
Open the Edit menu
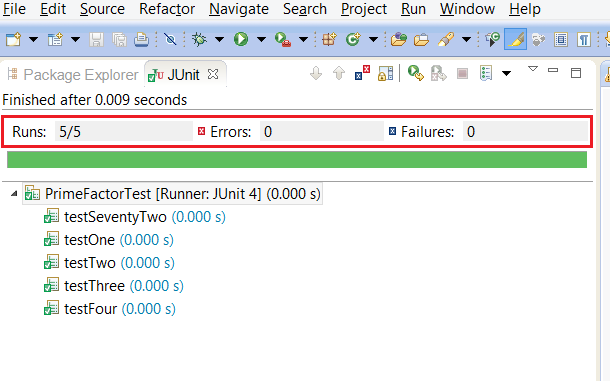(x=53, y=9)
